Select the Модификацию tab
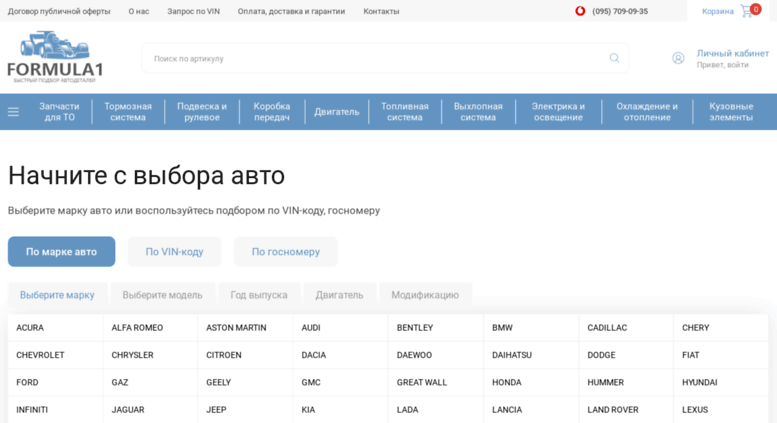 click(x=425, y=295)
